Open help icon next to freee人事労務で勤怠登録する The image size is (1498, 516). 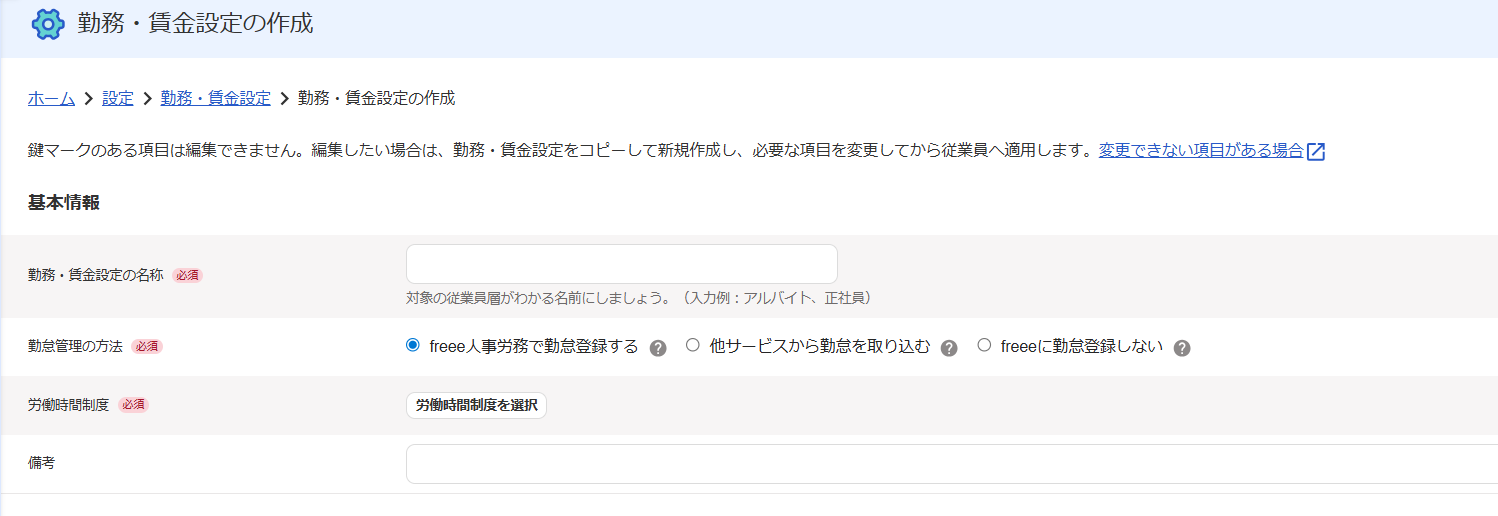658,348
